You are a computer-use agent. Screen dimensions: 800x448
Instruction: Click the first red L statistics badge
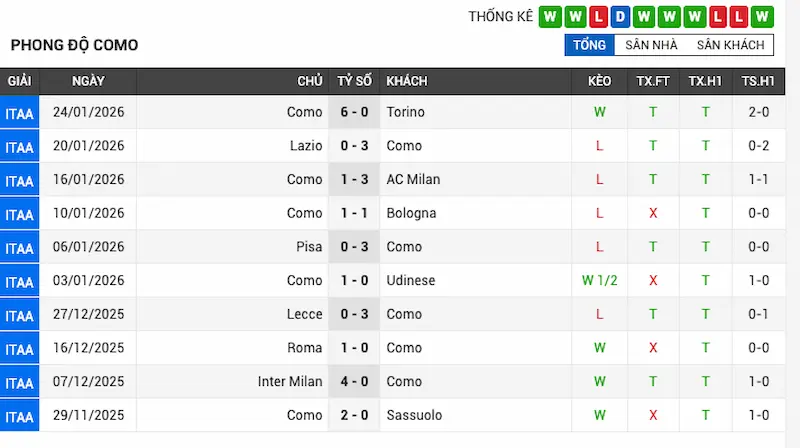(597, 16)
